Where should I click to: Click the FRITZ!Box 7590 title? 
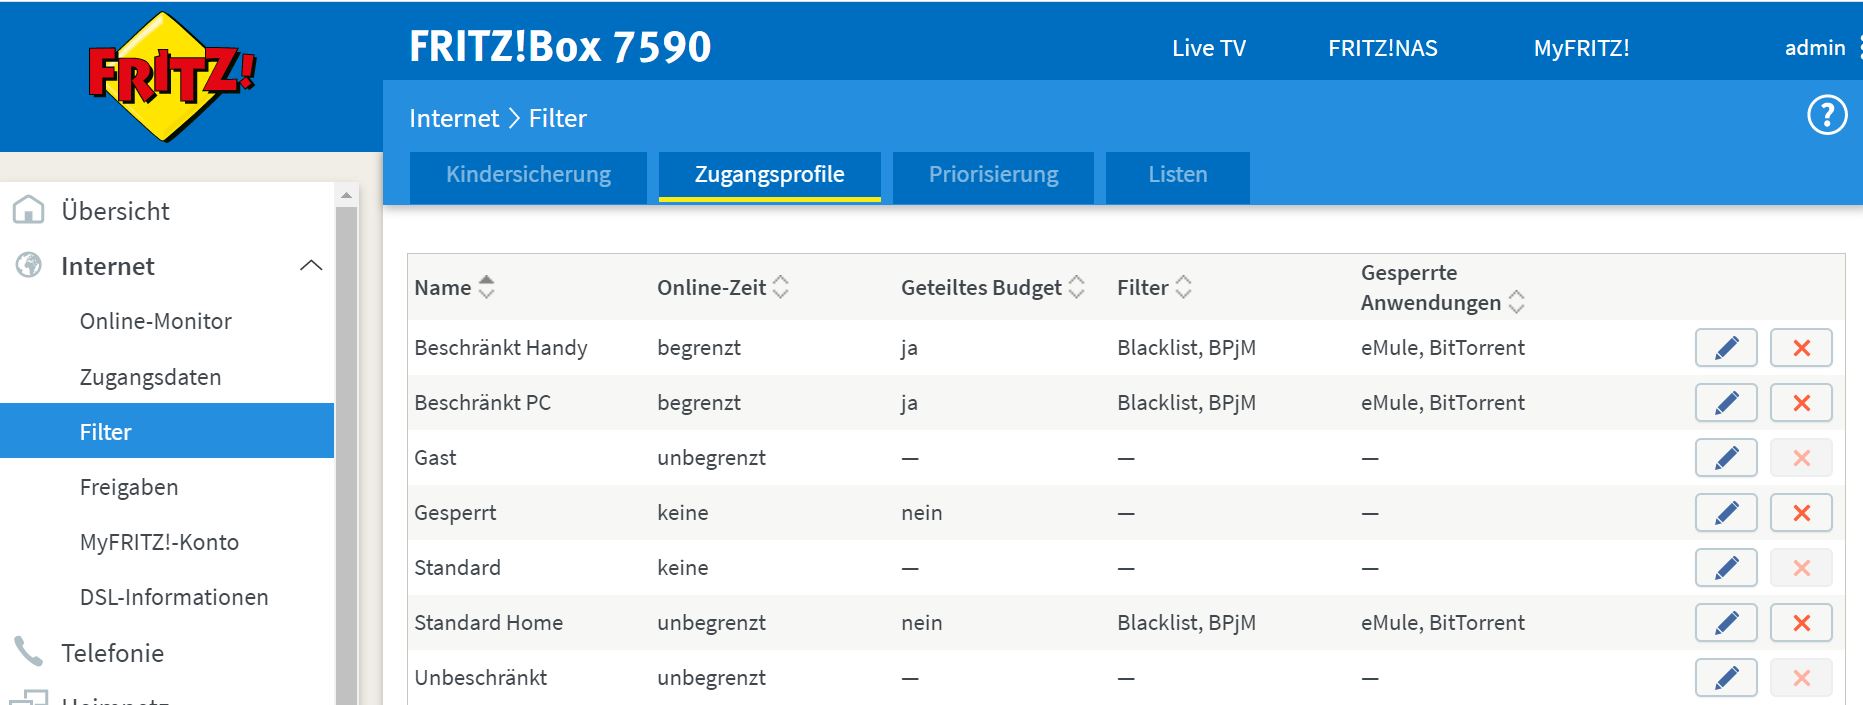pos(560,47)
